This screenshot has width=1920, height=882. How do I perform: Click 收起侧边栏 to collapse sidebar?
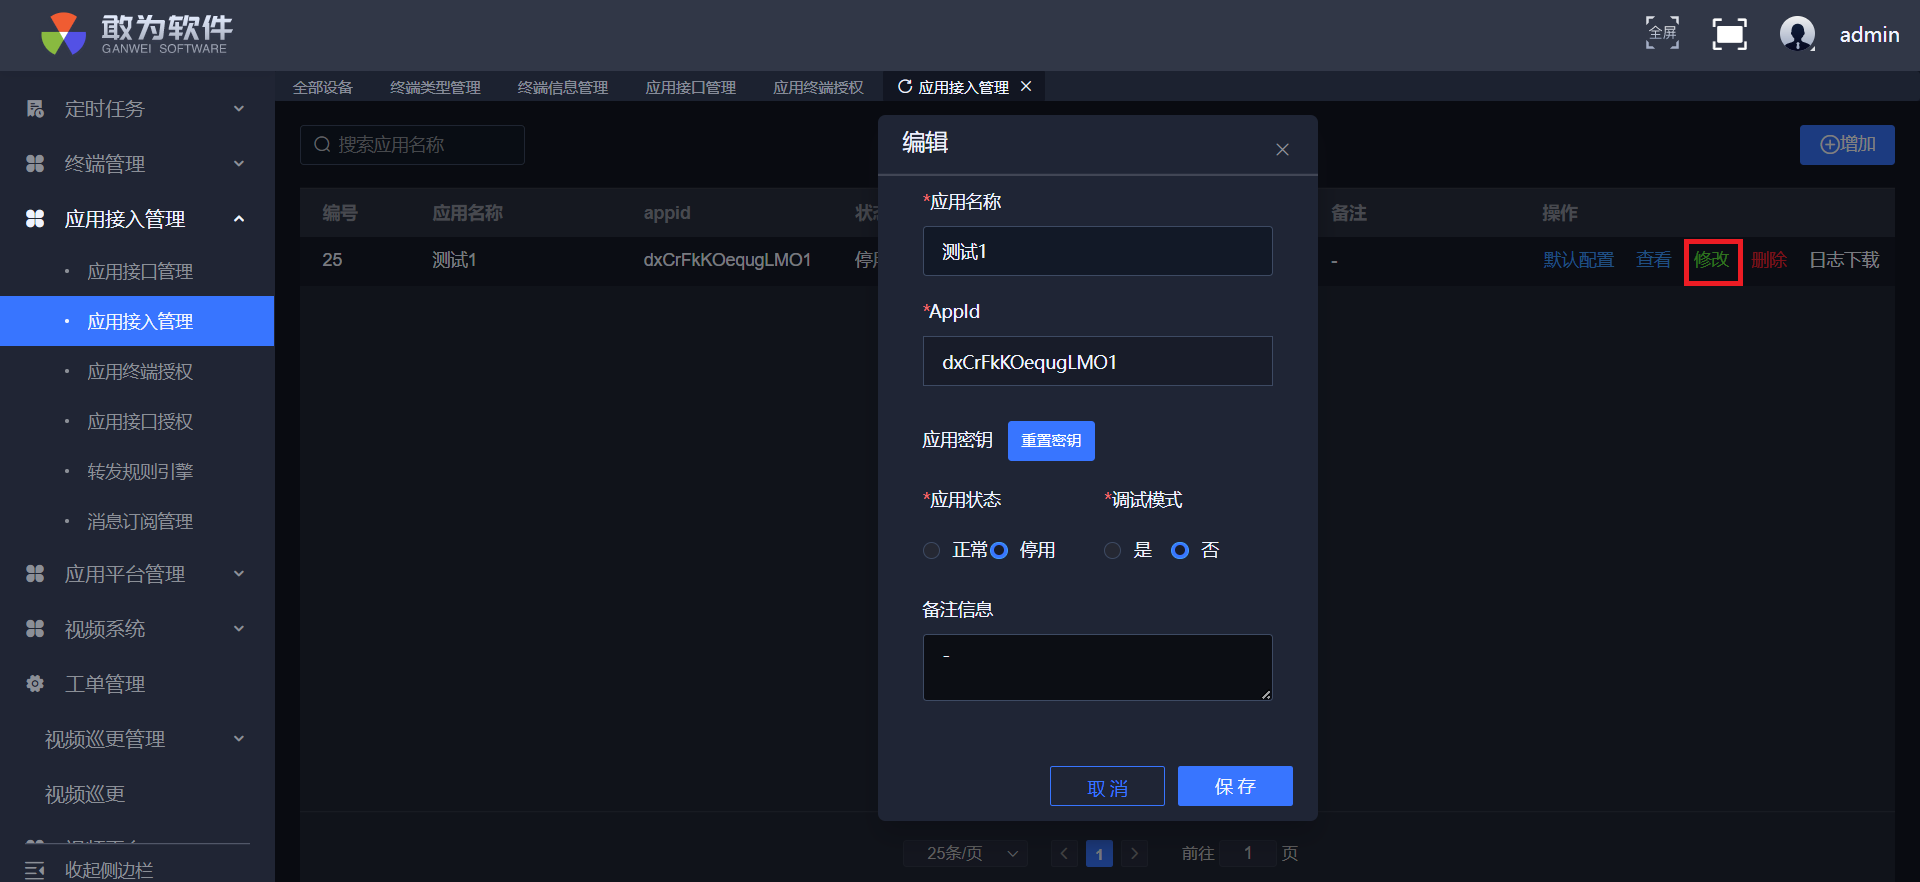pyautogui.click(x=109, y=870)
